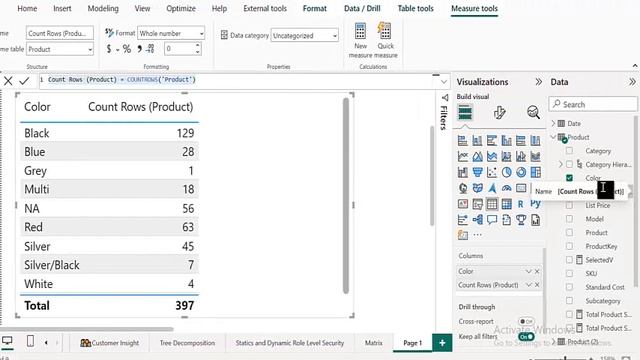Viewport: 640px width, 360px height.
Task: Open the Table tools ribbon tab
Action: (x=416, y=9)
